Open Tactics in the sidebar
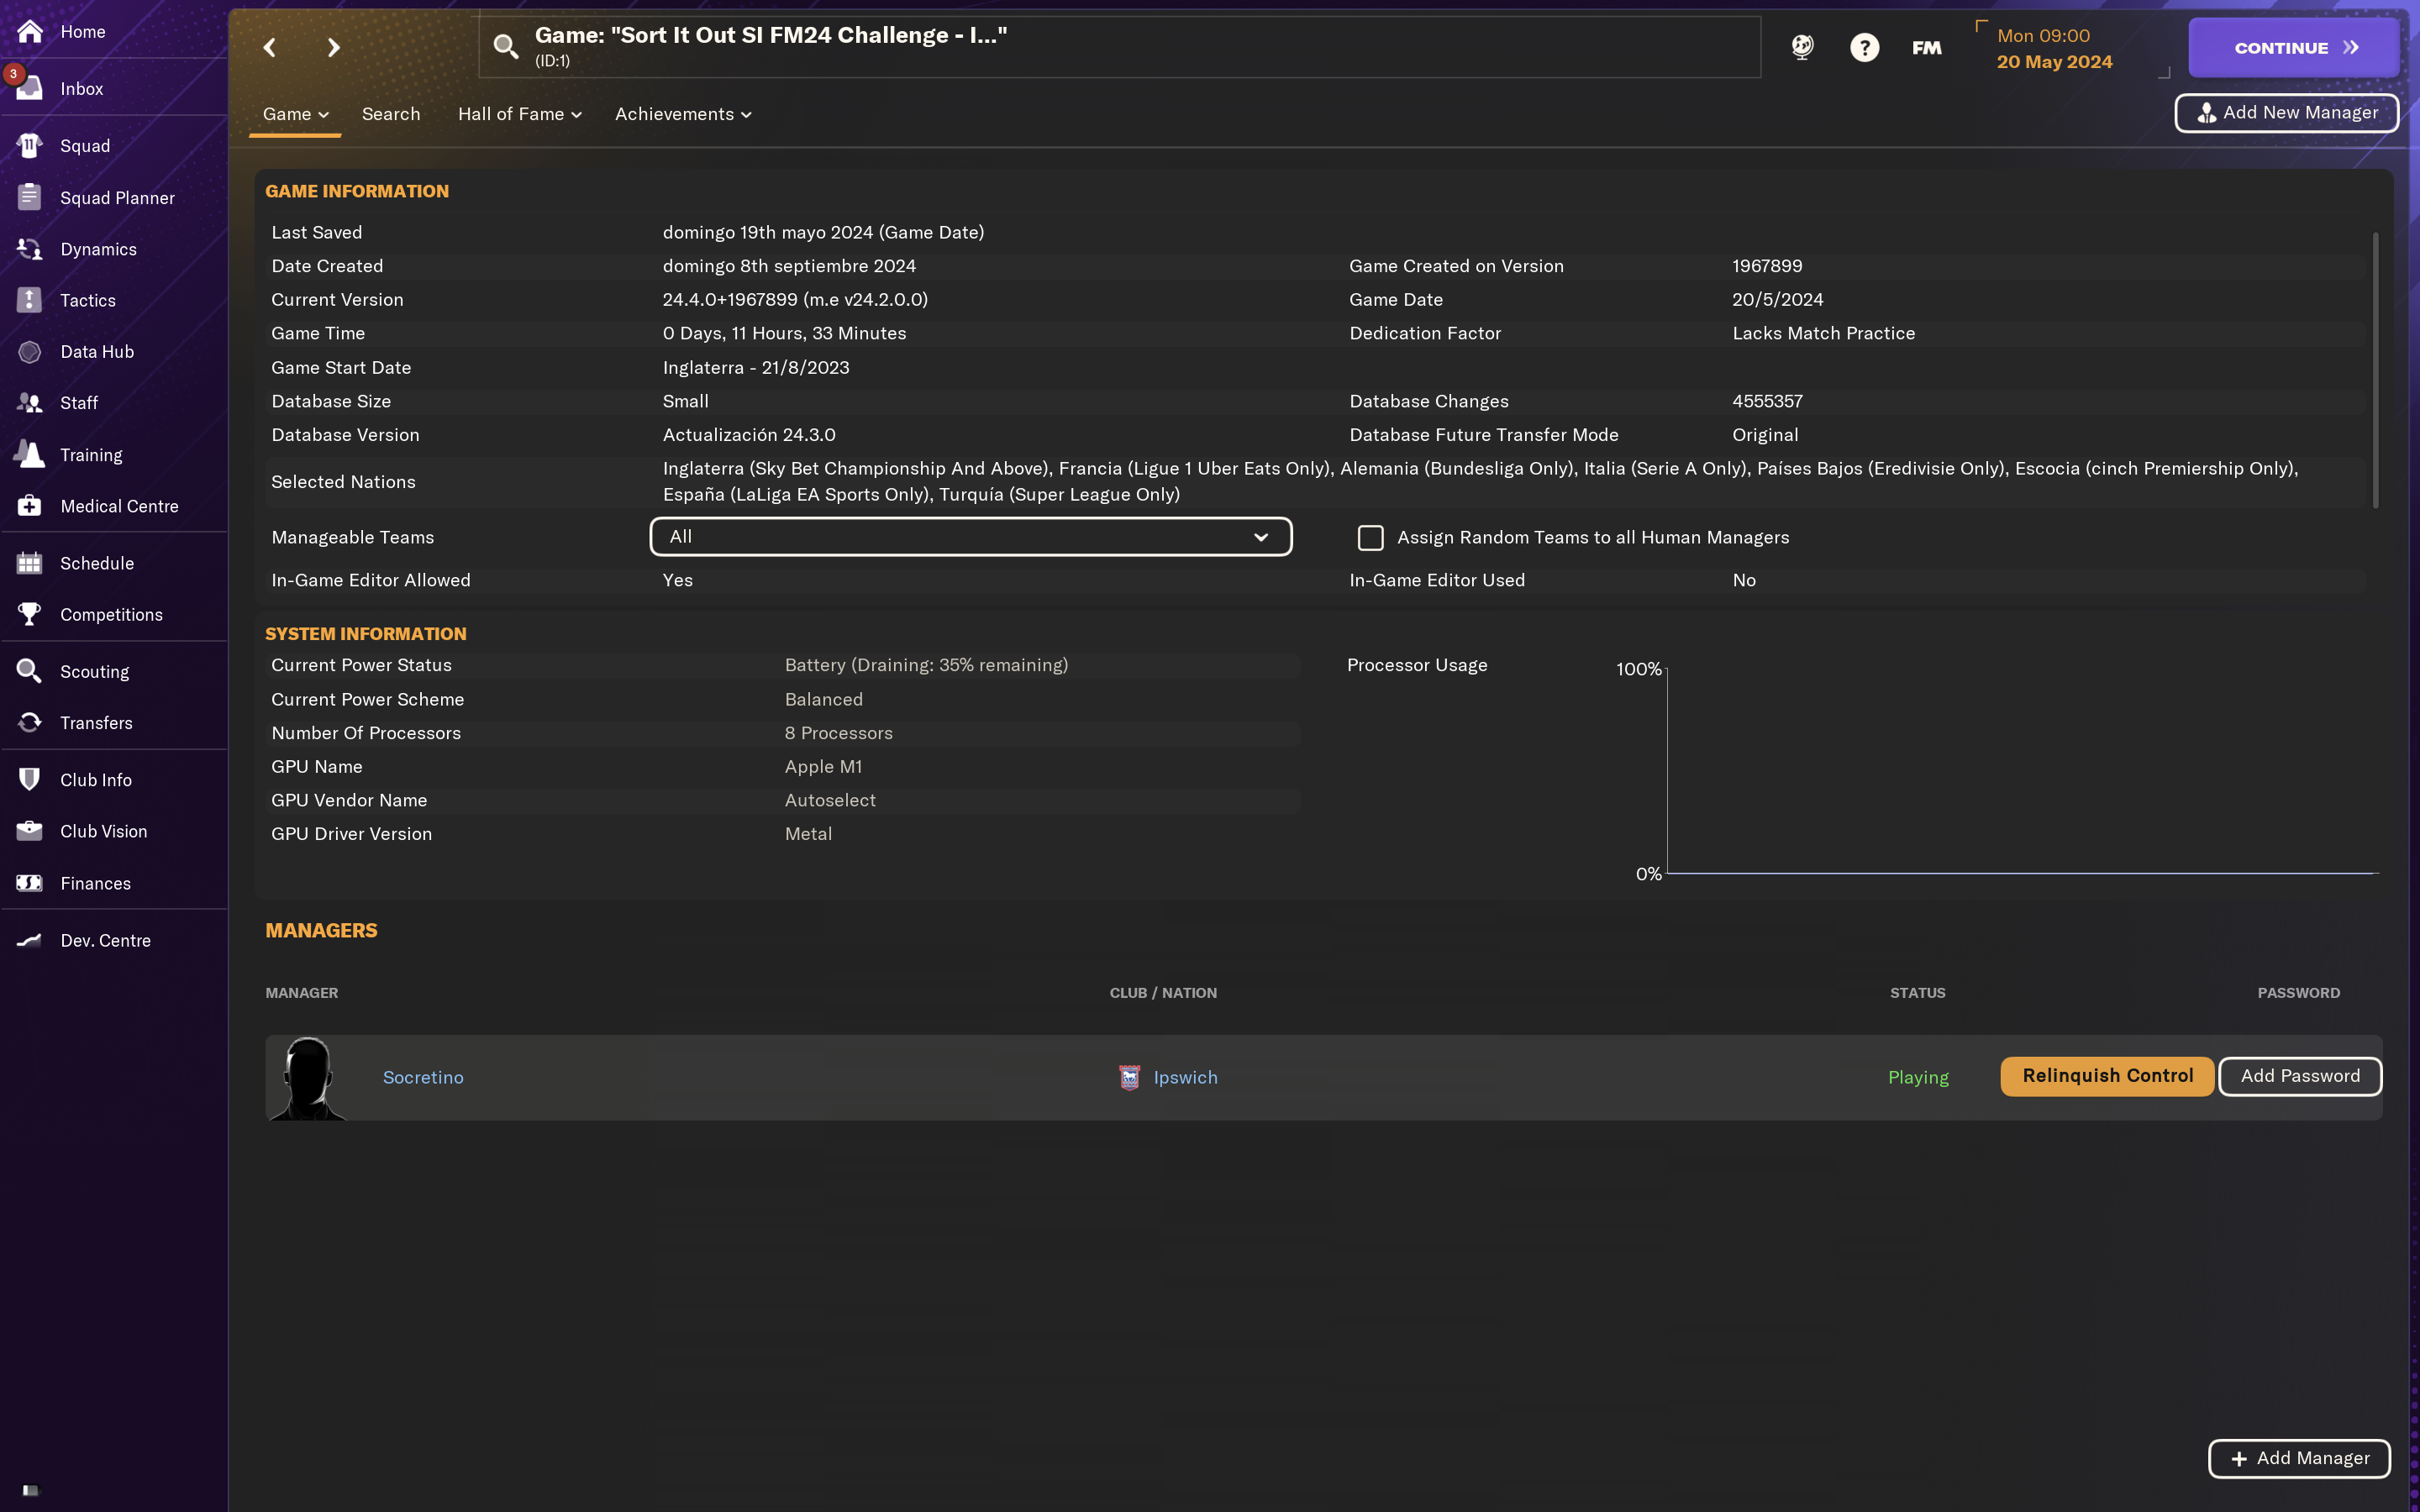Viewport: 2420px width, 1512px height. click(88, 300)
